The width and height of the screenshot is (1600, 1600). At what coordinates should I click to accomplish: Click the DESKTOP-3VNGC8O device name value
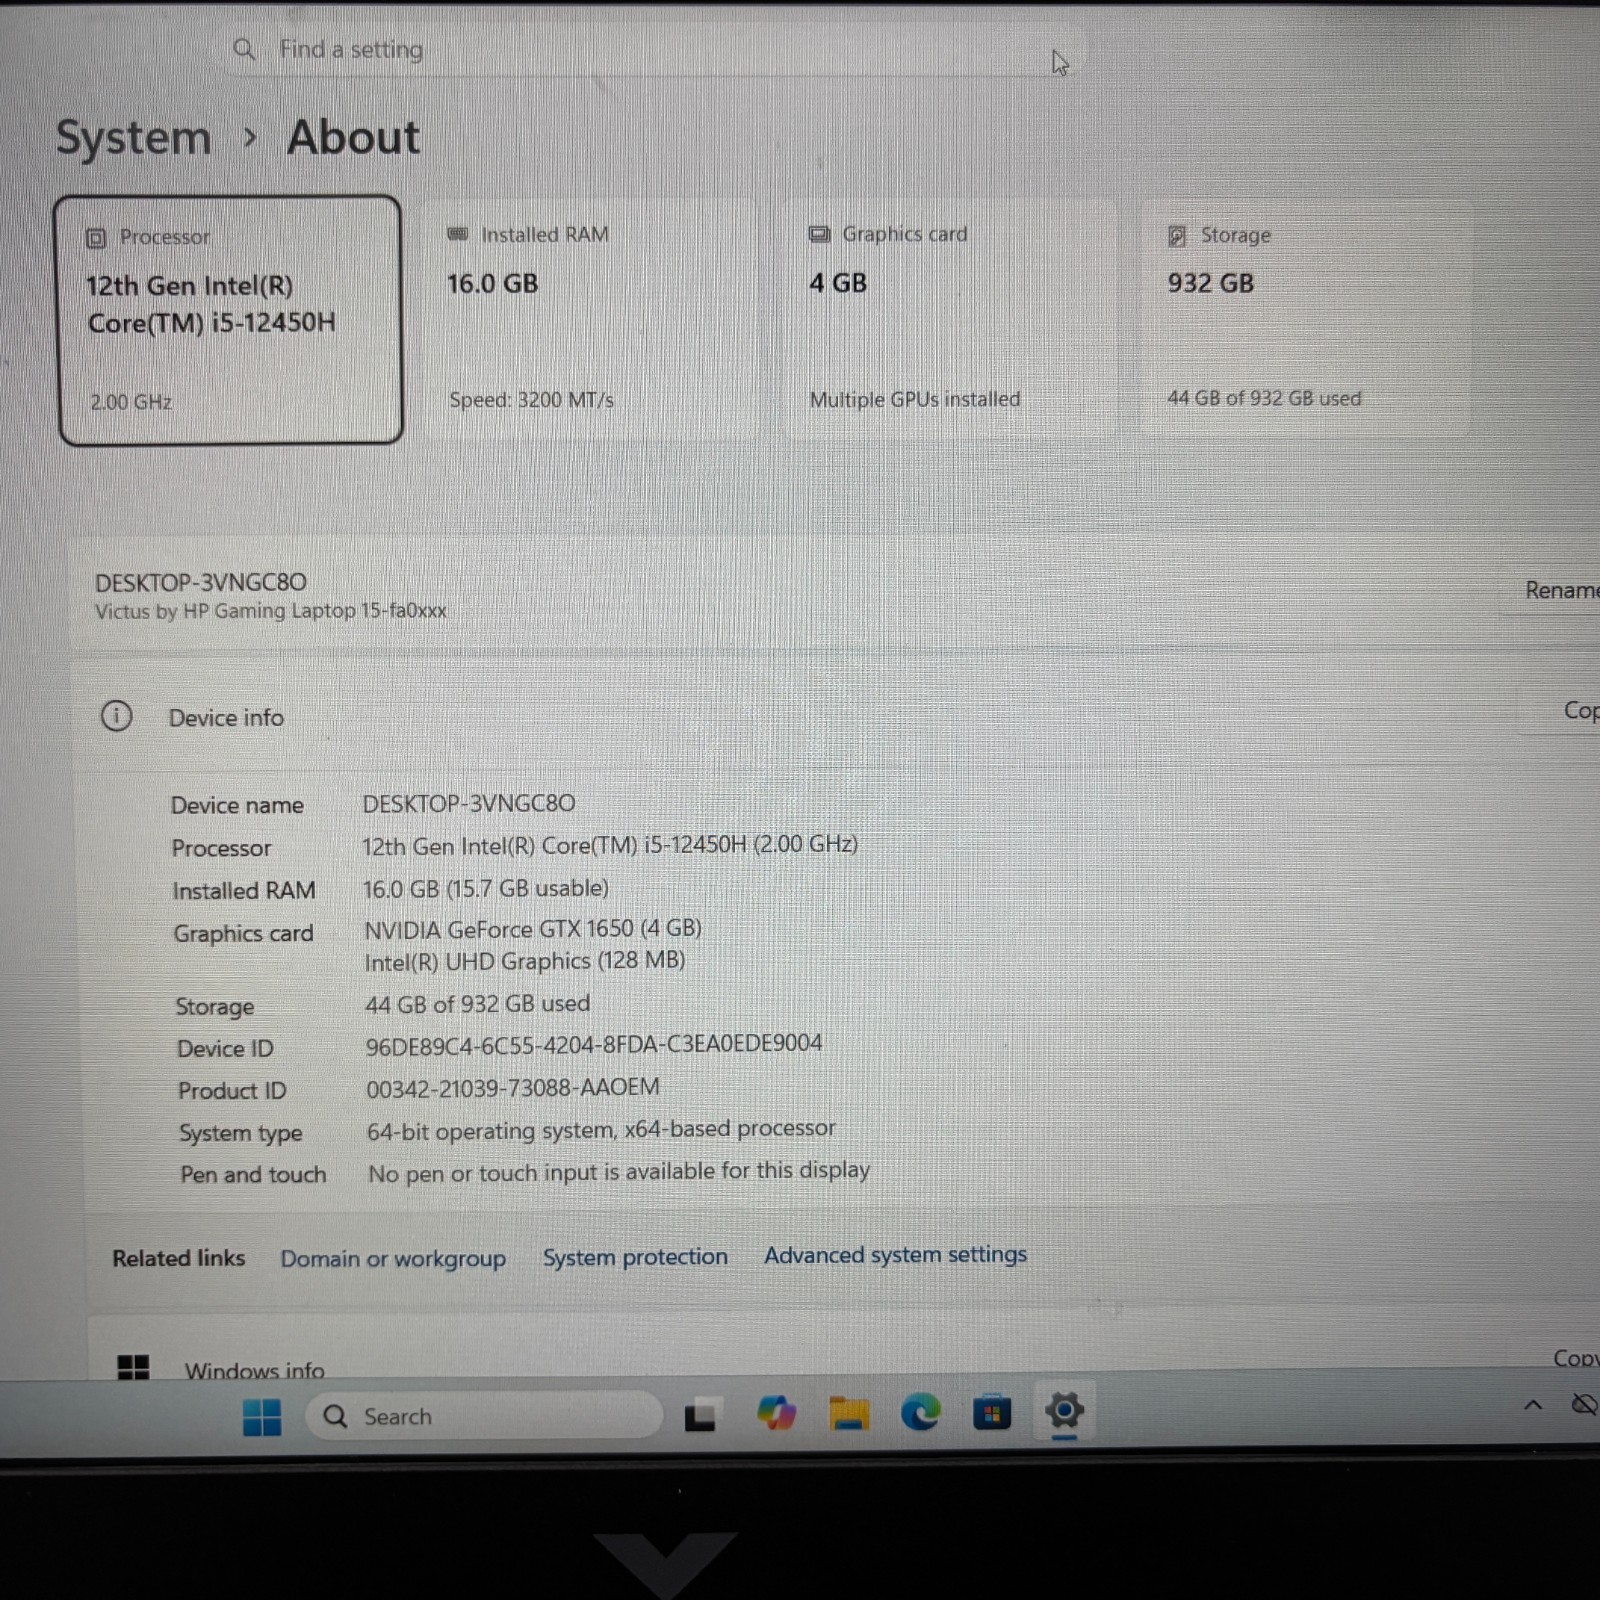point(469,803)
